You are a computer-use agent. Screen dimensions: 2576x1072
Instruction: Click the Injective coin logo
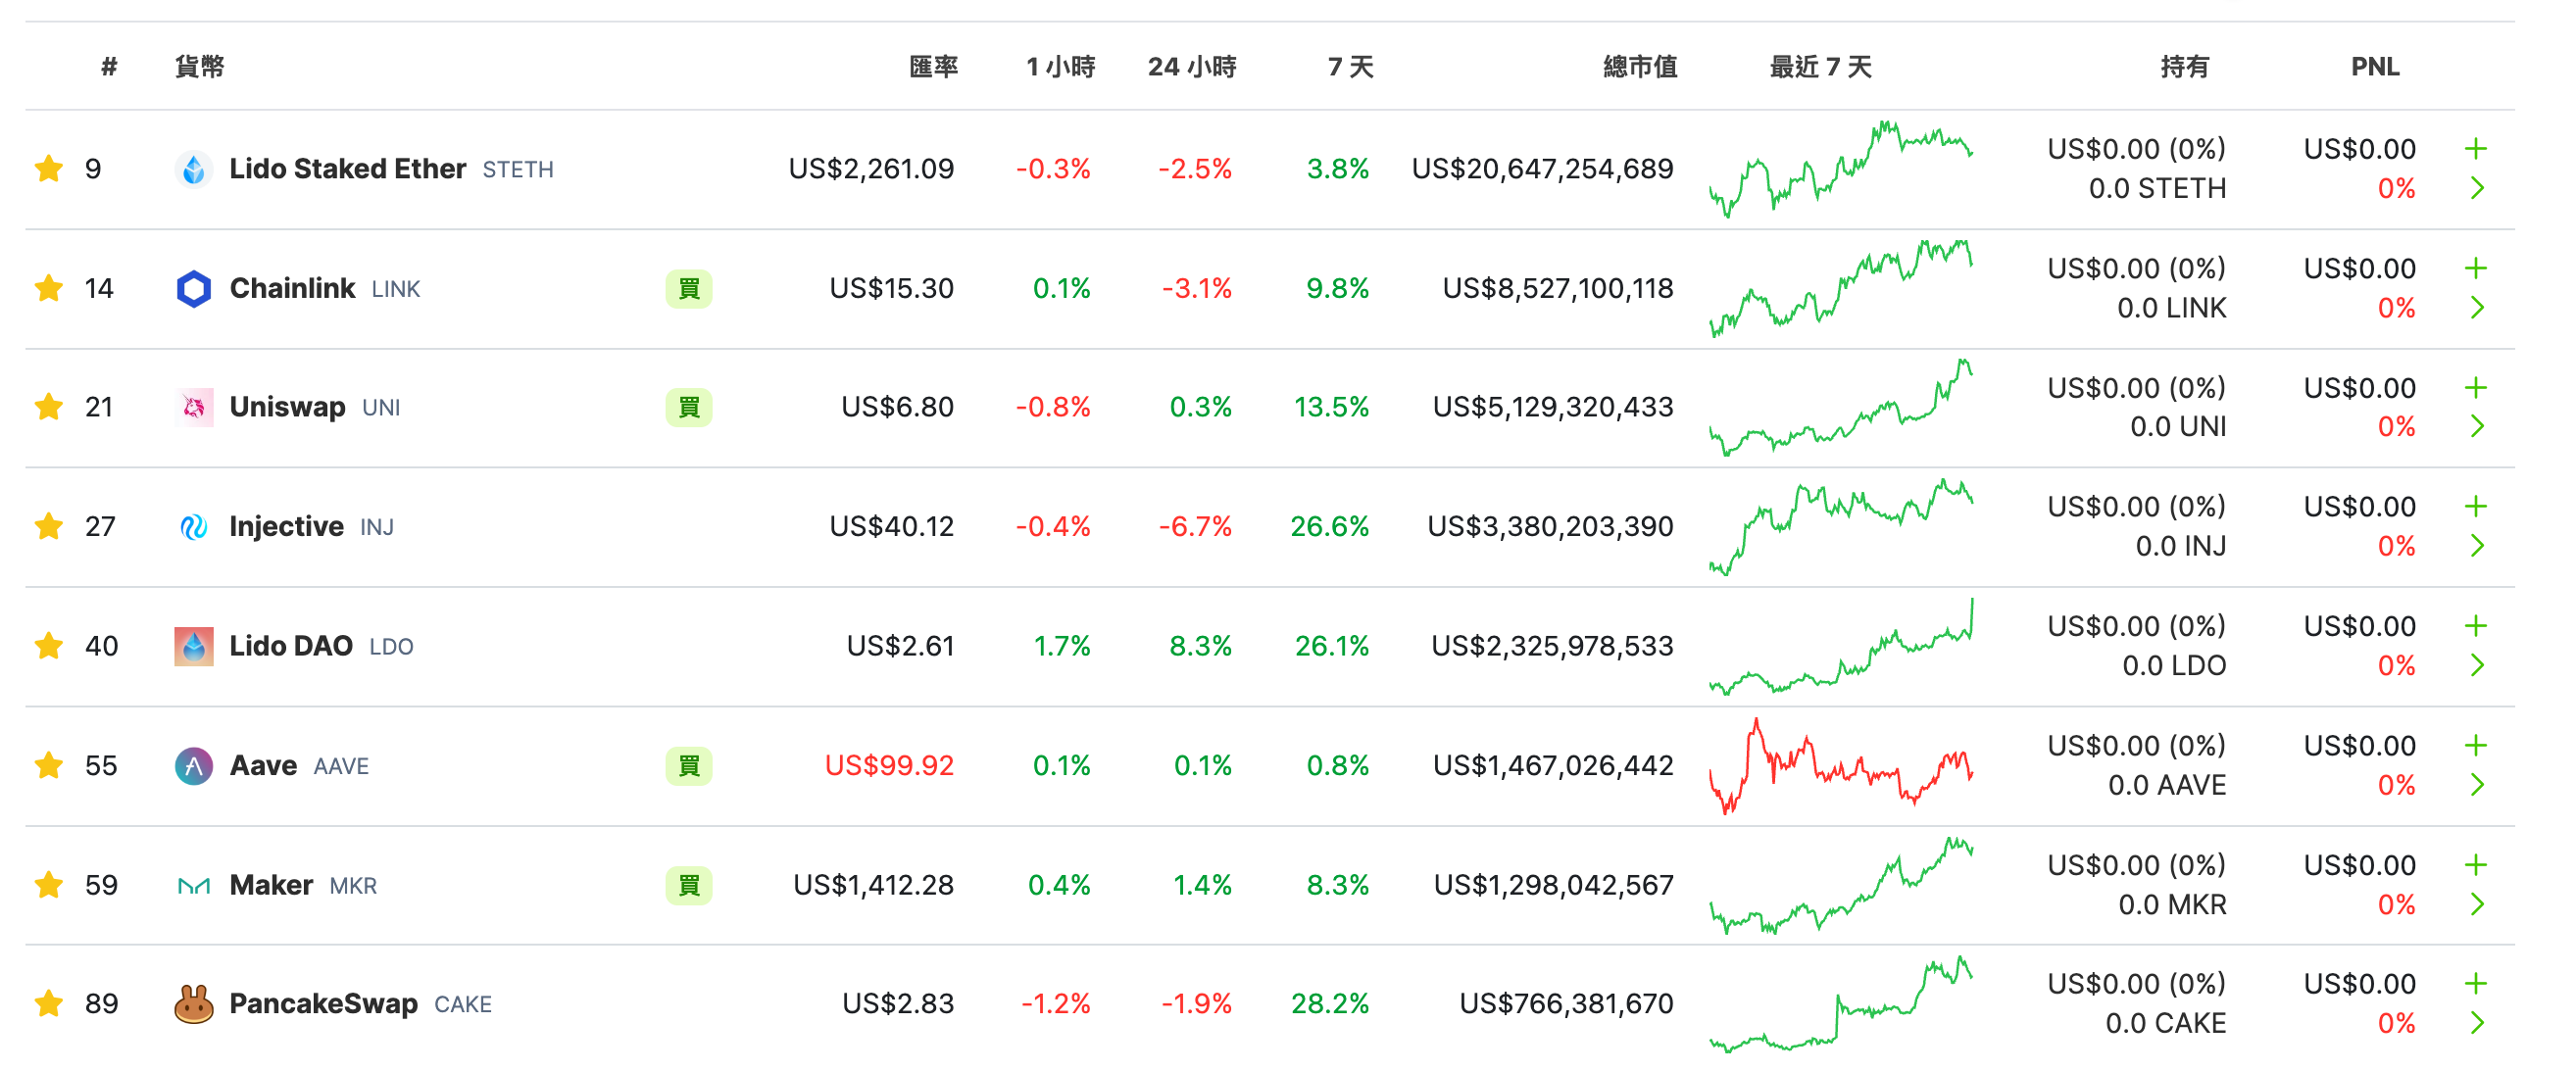click(x=193, y=526)
